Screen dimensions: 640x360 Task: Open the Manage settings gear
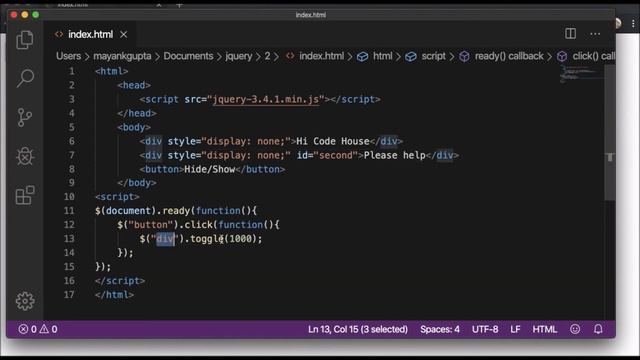[25, 301]
